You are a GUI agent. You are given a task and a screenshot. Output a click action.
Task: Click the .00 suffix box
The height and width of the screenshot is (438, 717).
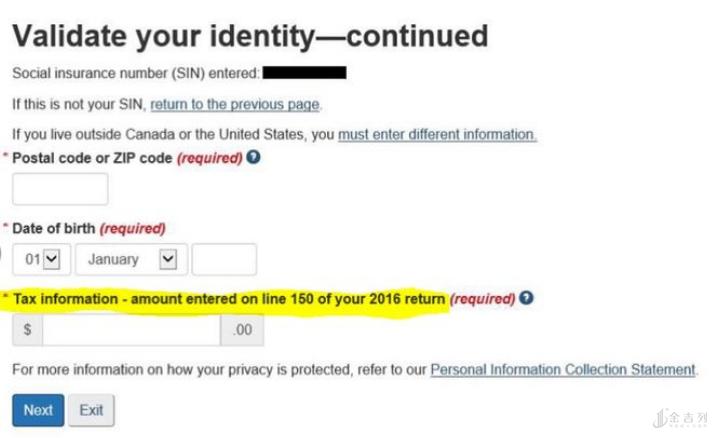tap(242, 330)
